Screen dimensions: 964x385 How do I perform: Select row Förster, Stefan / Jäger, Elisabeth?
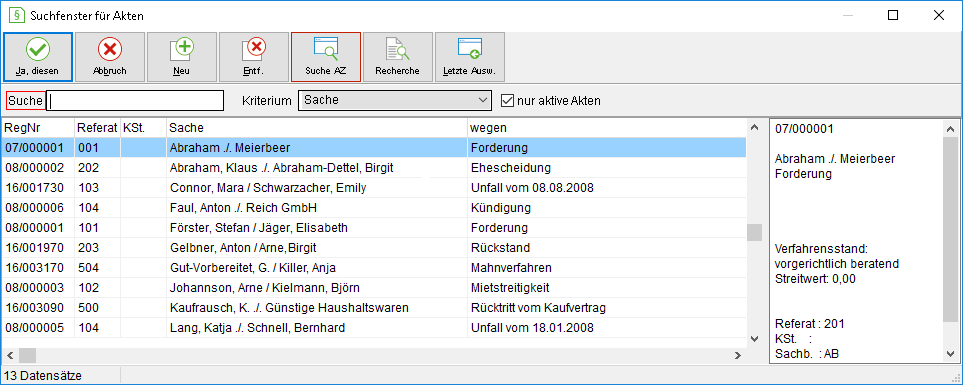coord(374,228)
